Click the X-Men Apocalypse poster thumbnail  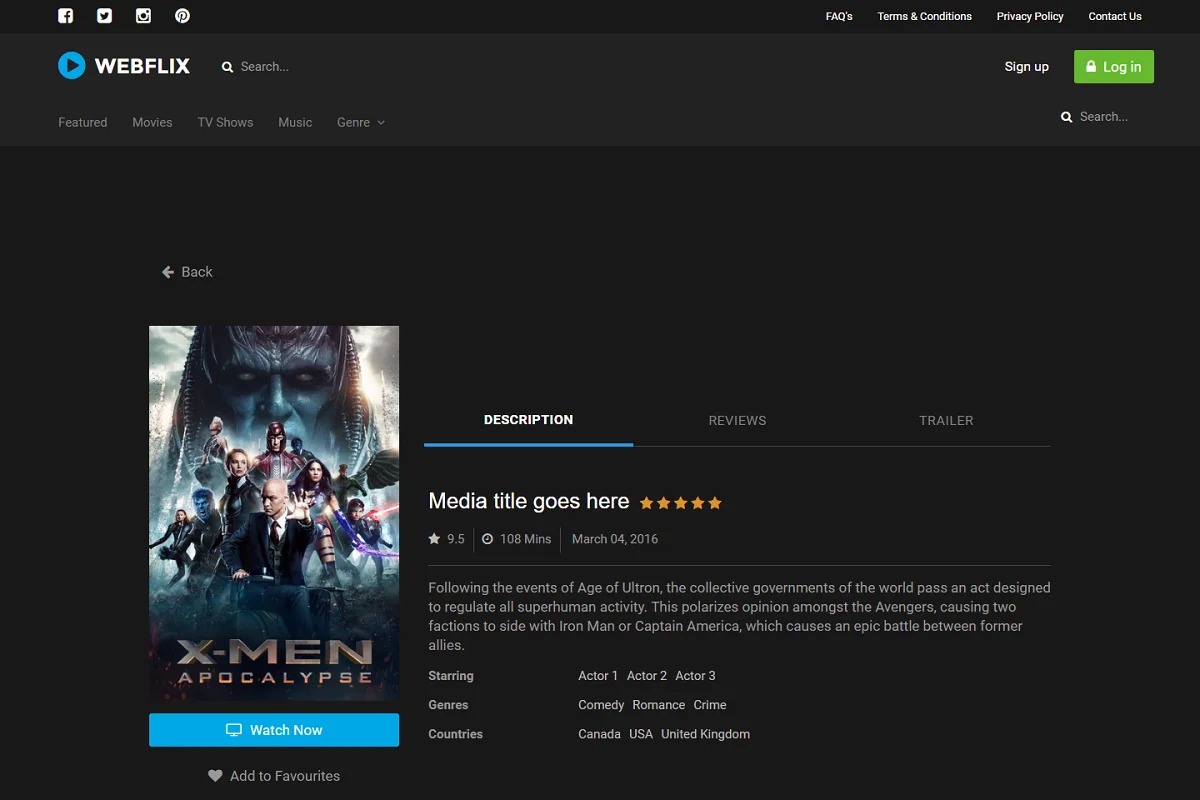click(x=274, y=513)
